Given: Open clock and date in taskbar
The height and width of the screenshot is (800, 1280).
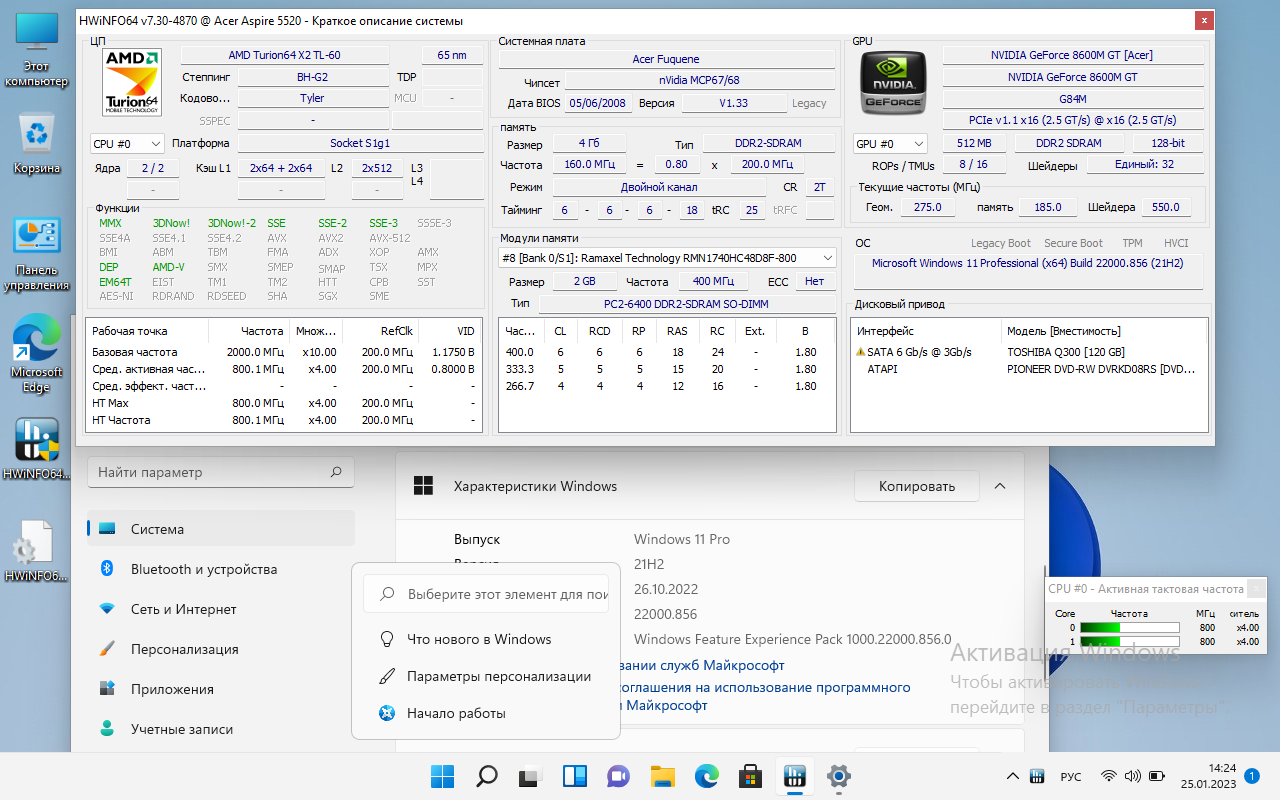Looking at the screenshot, I should click(x=1208, y=776).
